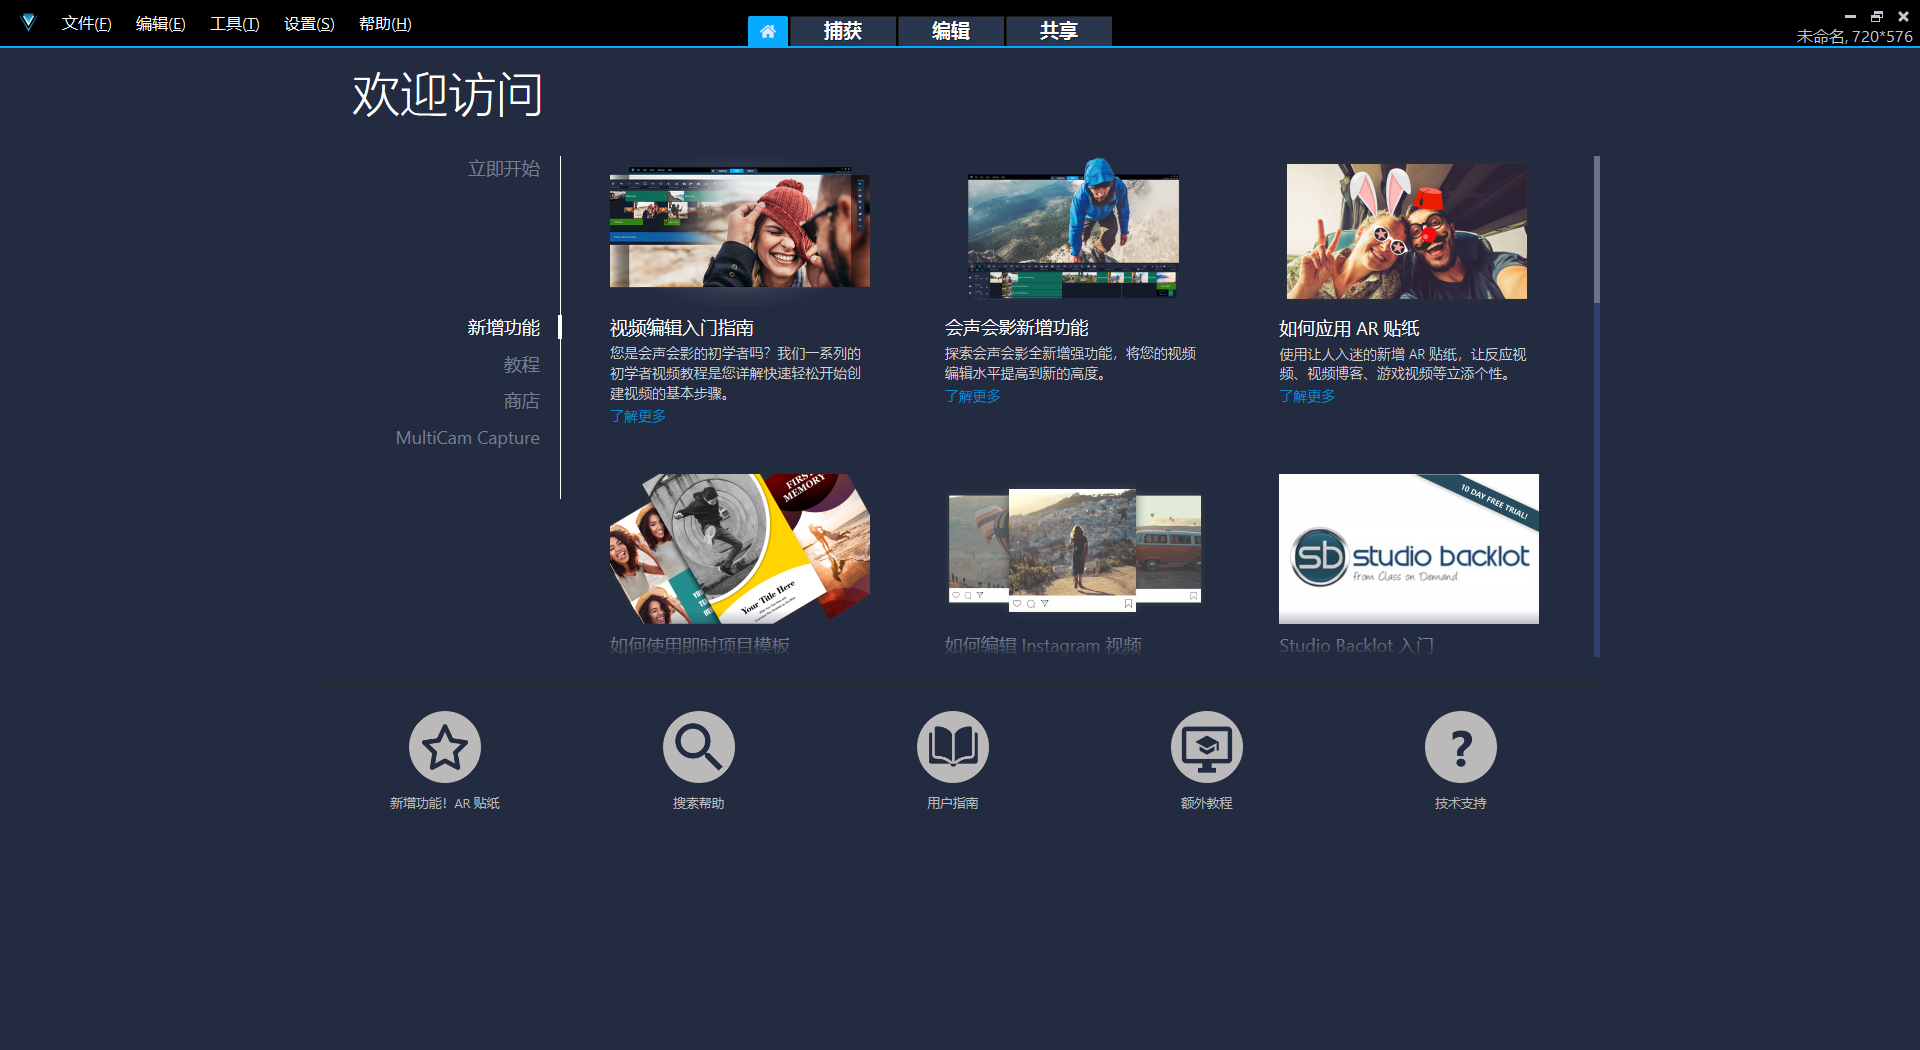Open the 额外教程 monitor icon
Screen dimensions: 1920x1050
pos(1206,746)
